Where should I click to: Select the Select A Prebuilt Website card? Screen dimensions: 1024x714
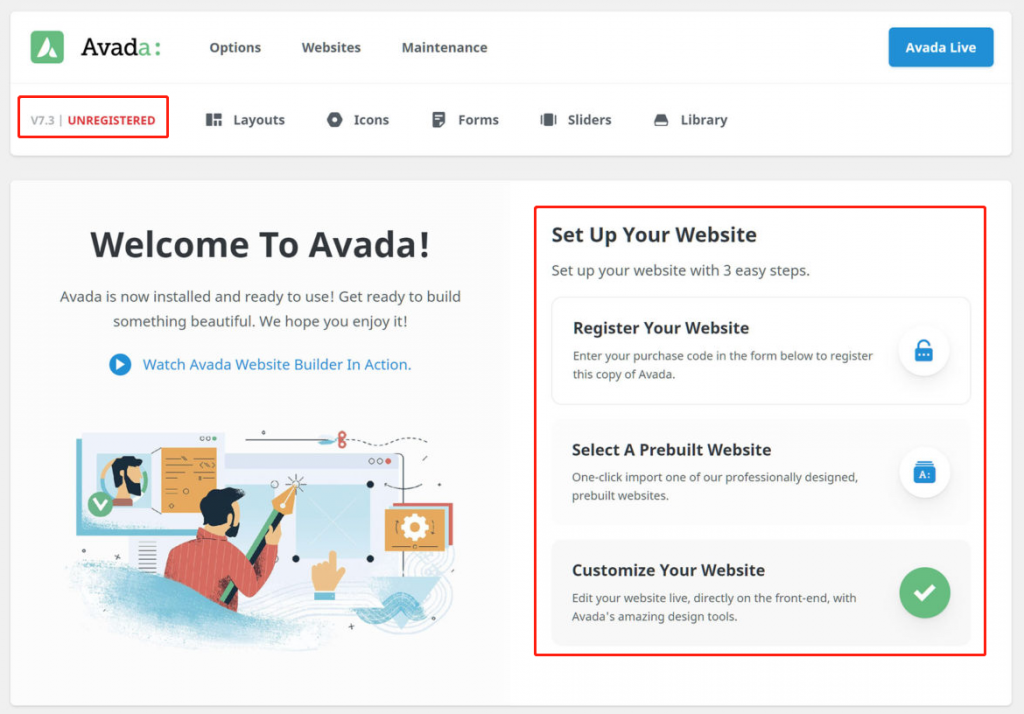pyautogui.click(x=761, y=472)
